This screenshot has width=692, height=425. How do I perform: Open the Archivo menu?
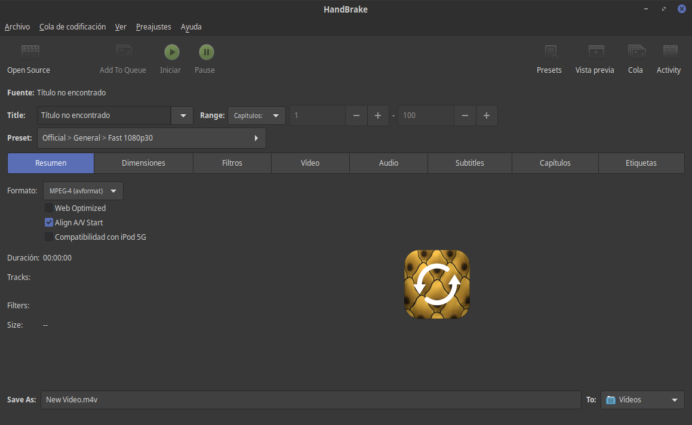tap(17, 27)
